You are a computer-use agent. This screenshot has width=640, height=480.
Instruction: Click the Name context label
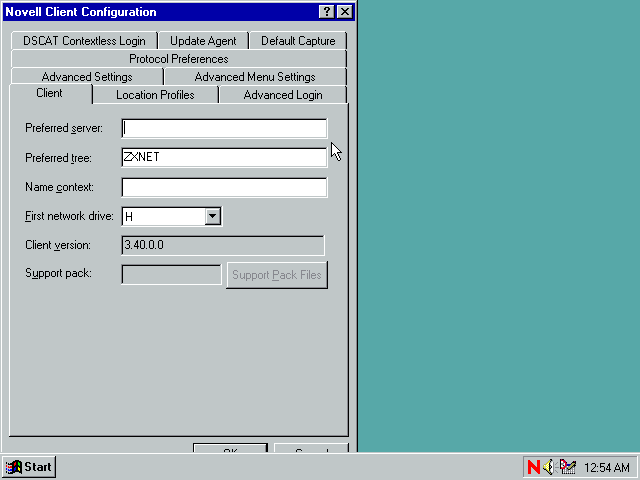(60, 187)
